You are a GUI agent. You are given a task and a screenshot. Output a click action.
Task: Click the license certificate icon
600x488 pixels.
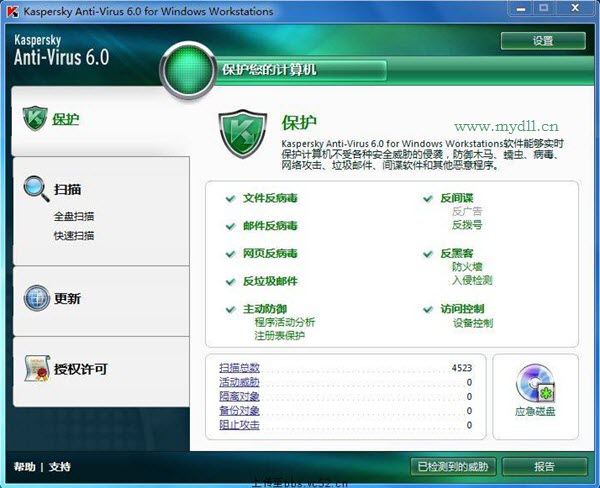[x=37, y=368]
